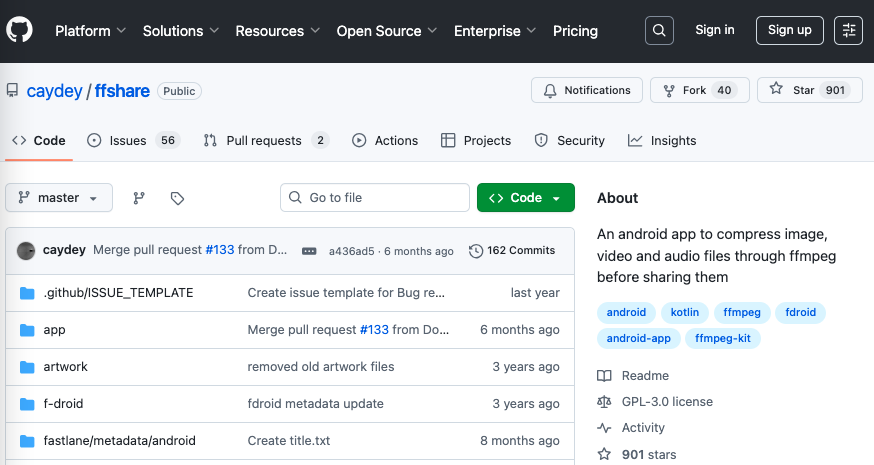Open 'Create title.txt' commit message

click(289, 440)
